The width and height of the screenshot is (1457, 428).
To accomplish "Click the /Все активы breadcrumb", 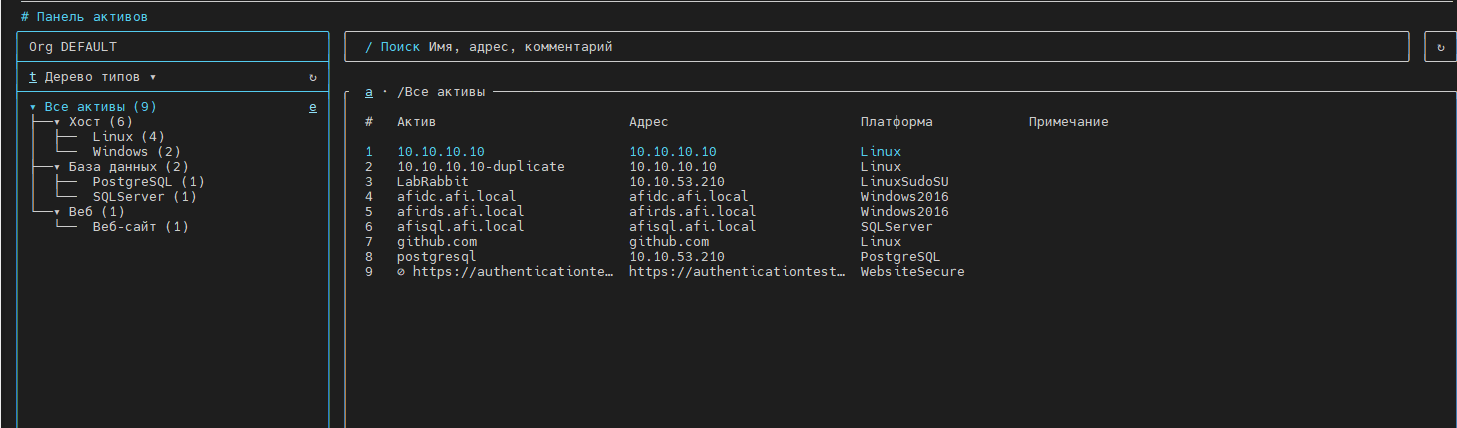I will click(x=441, y=92).
